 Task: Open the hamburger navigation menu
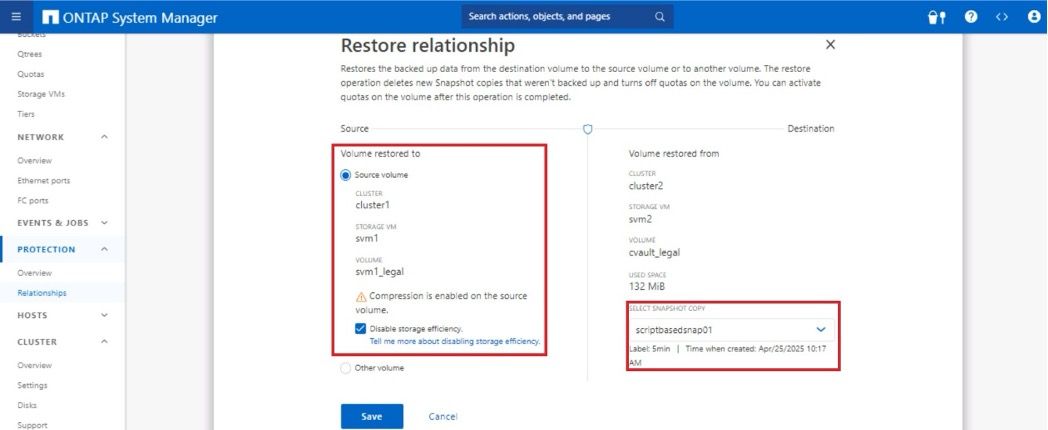point(16,17)
